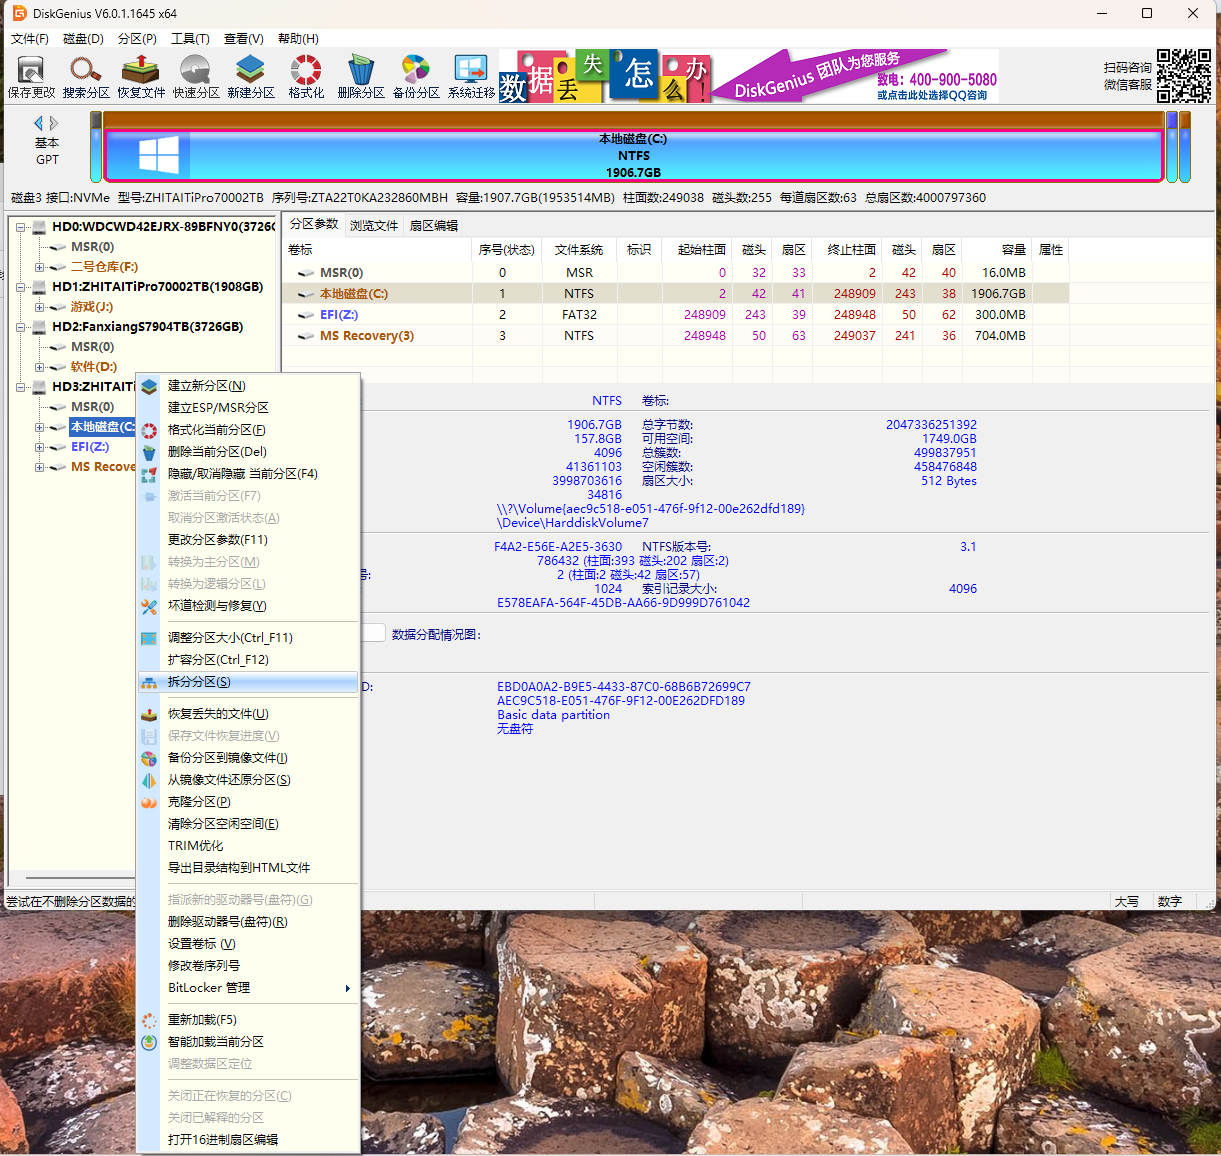
Task: Click icon beside 调整分区大小(Ctrl_F11)
Action: click(x=149, y=638)
